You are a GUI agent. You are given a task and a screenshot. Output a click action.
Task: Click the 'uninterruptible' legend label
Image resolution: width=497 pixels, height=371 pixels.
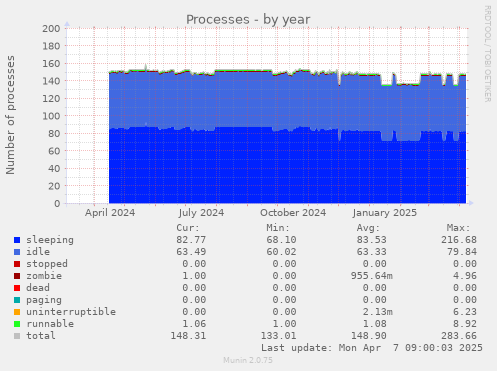pyautogui.click(x=71, y=312)
